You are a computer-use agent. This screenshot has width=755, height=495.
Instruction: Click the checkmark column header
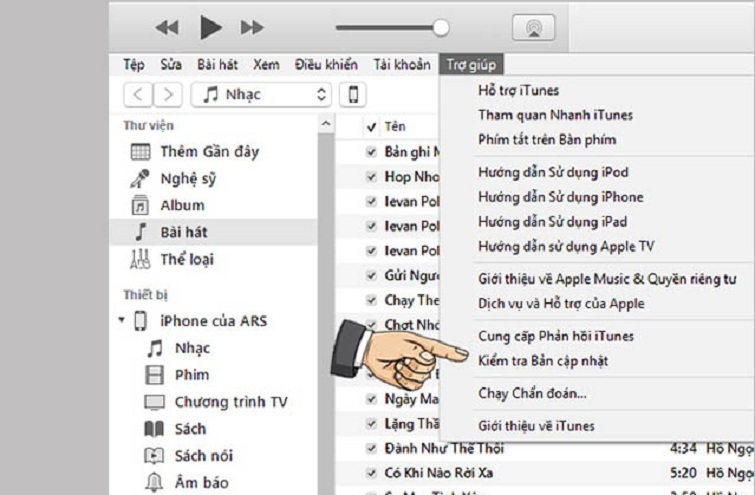[371, 127]
